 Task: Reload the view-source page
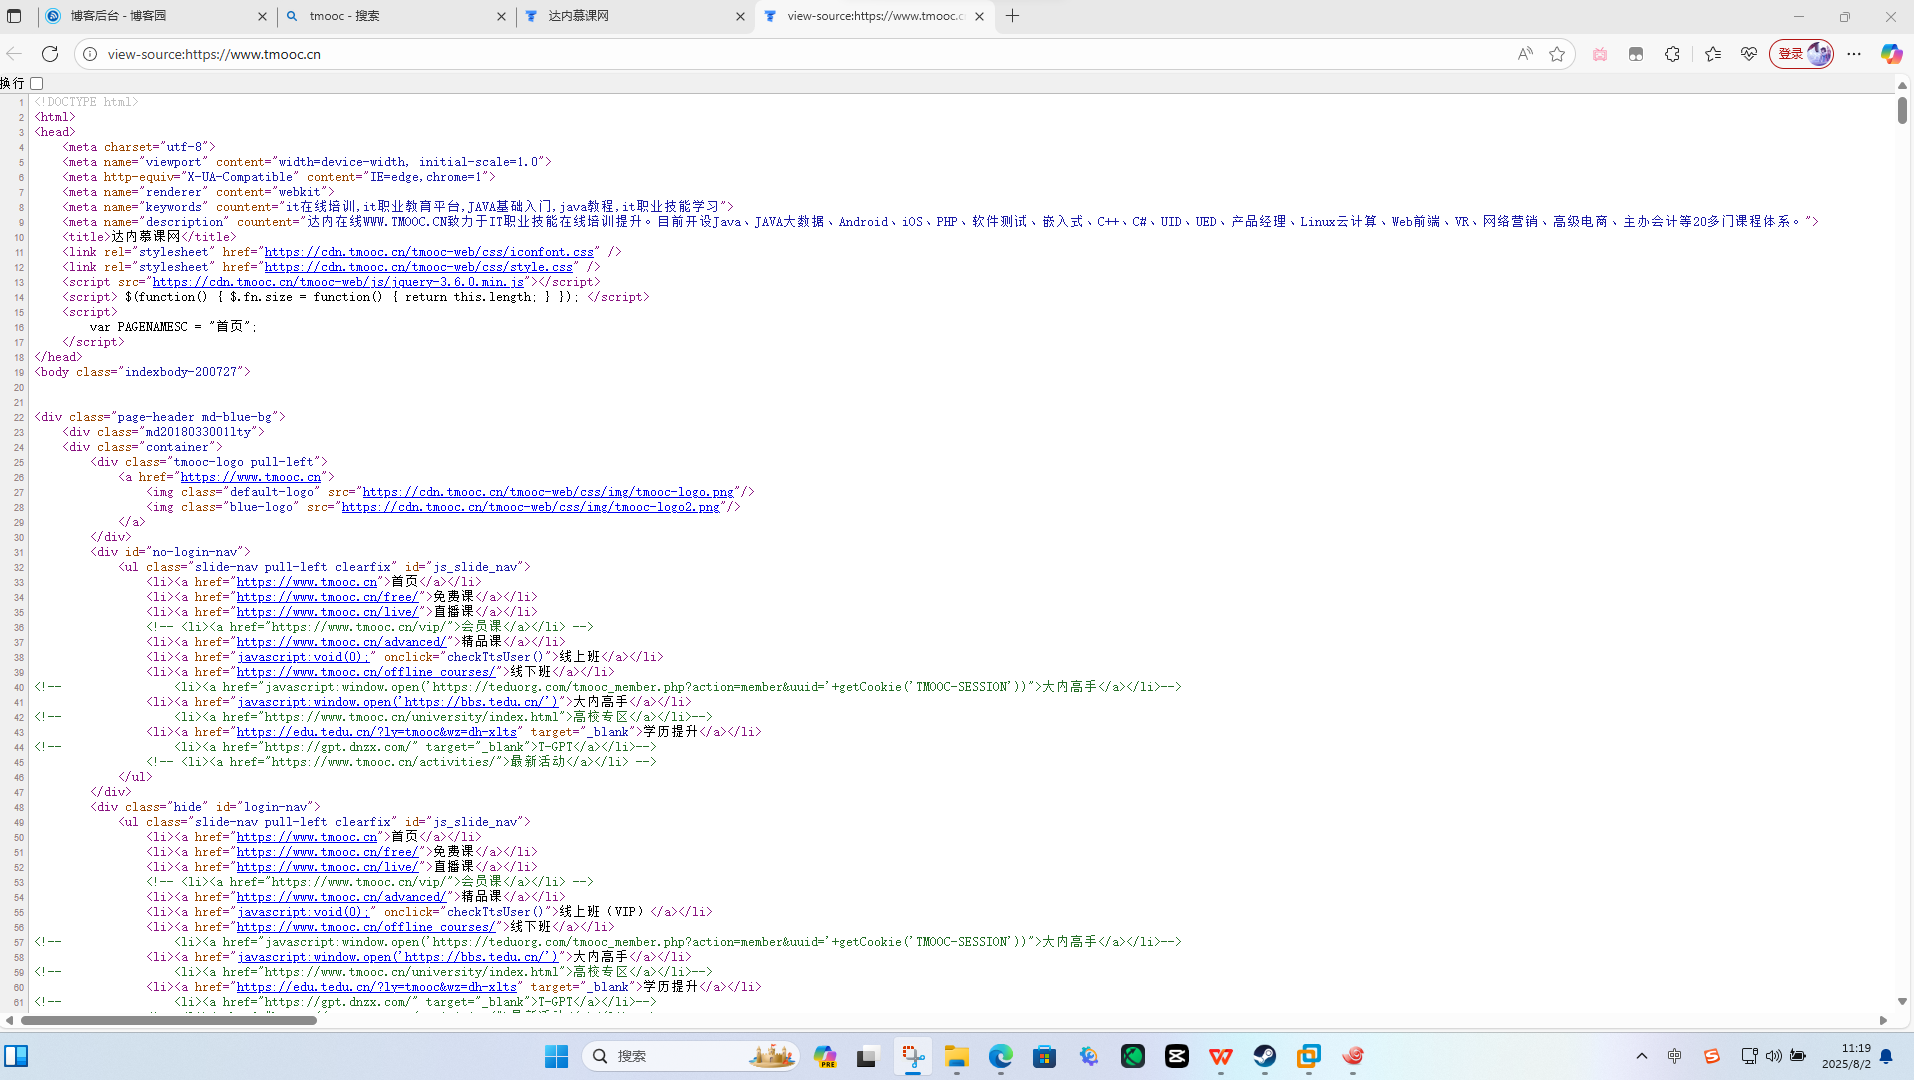pos(50,54)
